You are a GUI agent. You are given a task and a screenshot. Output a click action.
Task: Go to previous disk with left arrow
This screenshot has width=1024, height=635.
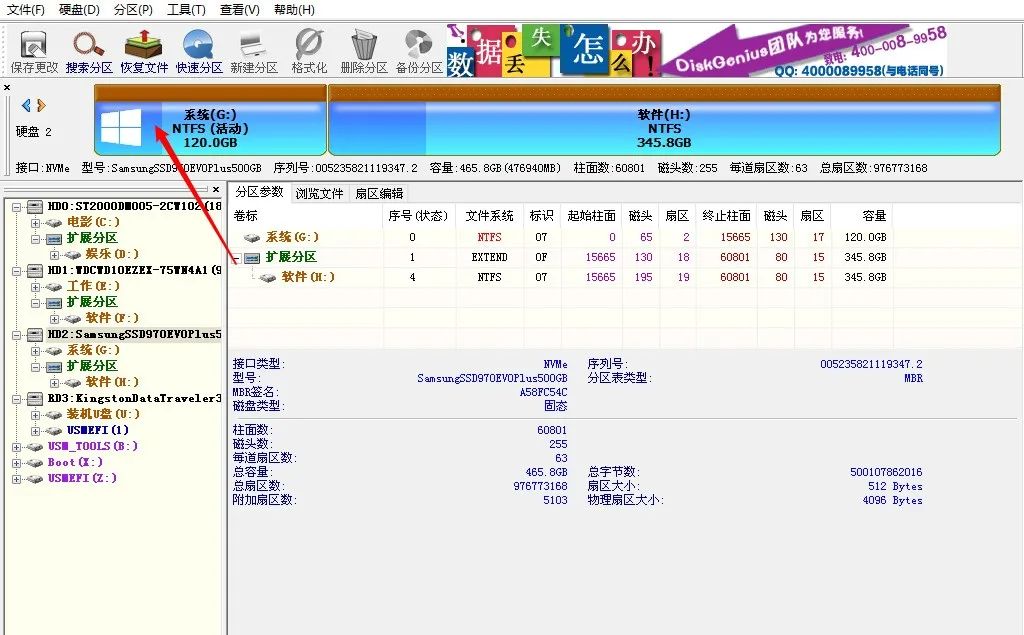coord(26,105)
